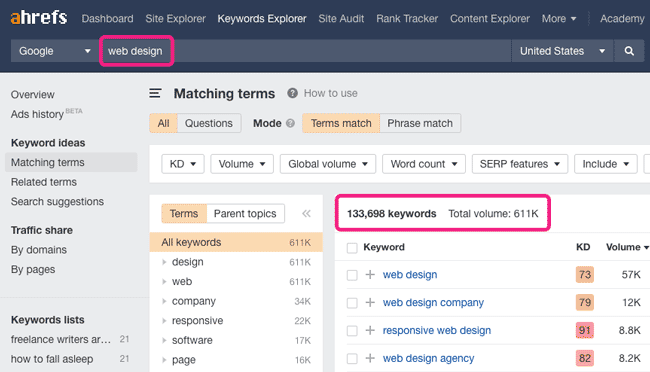Viewport: 650px width, 372px height.
Task: Toggle the select-all Keyword header checkbox
Action: (352, 248)
